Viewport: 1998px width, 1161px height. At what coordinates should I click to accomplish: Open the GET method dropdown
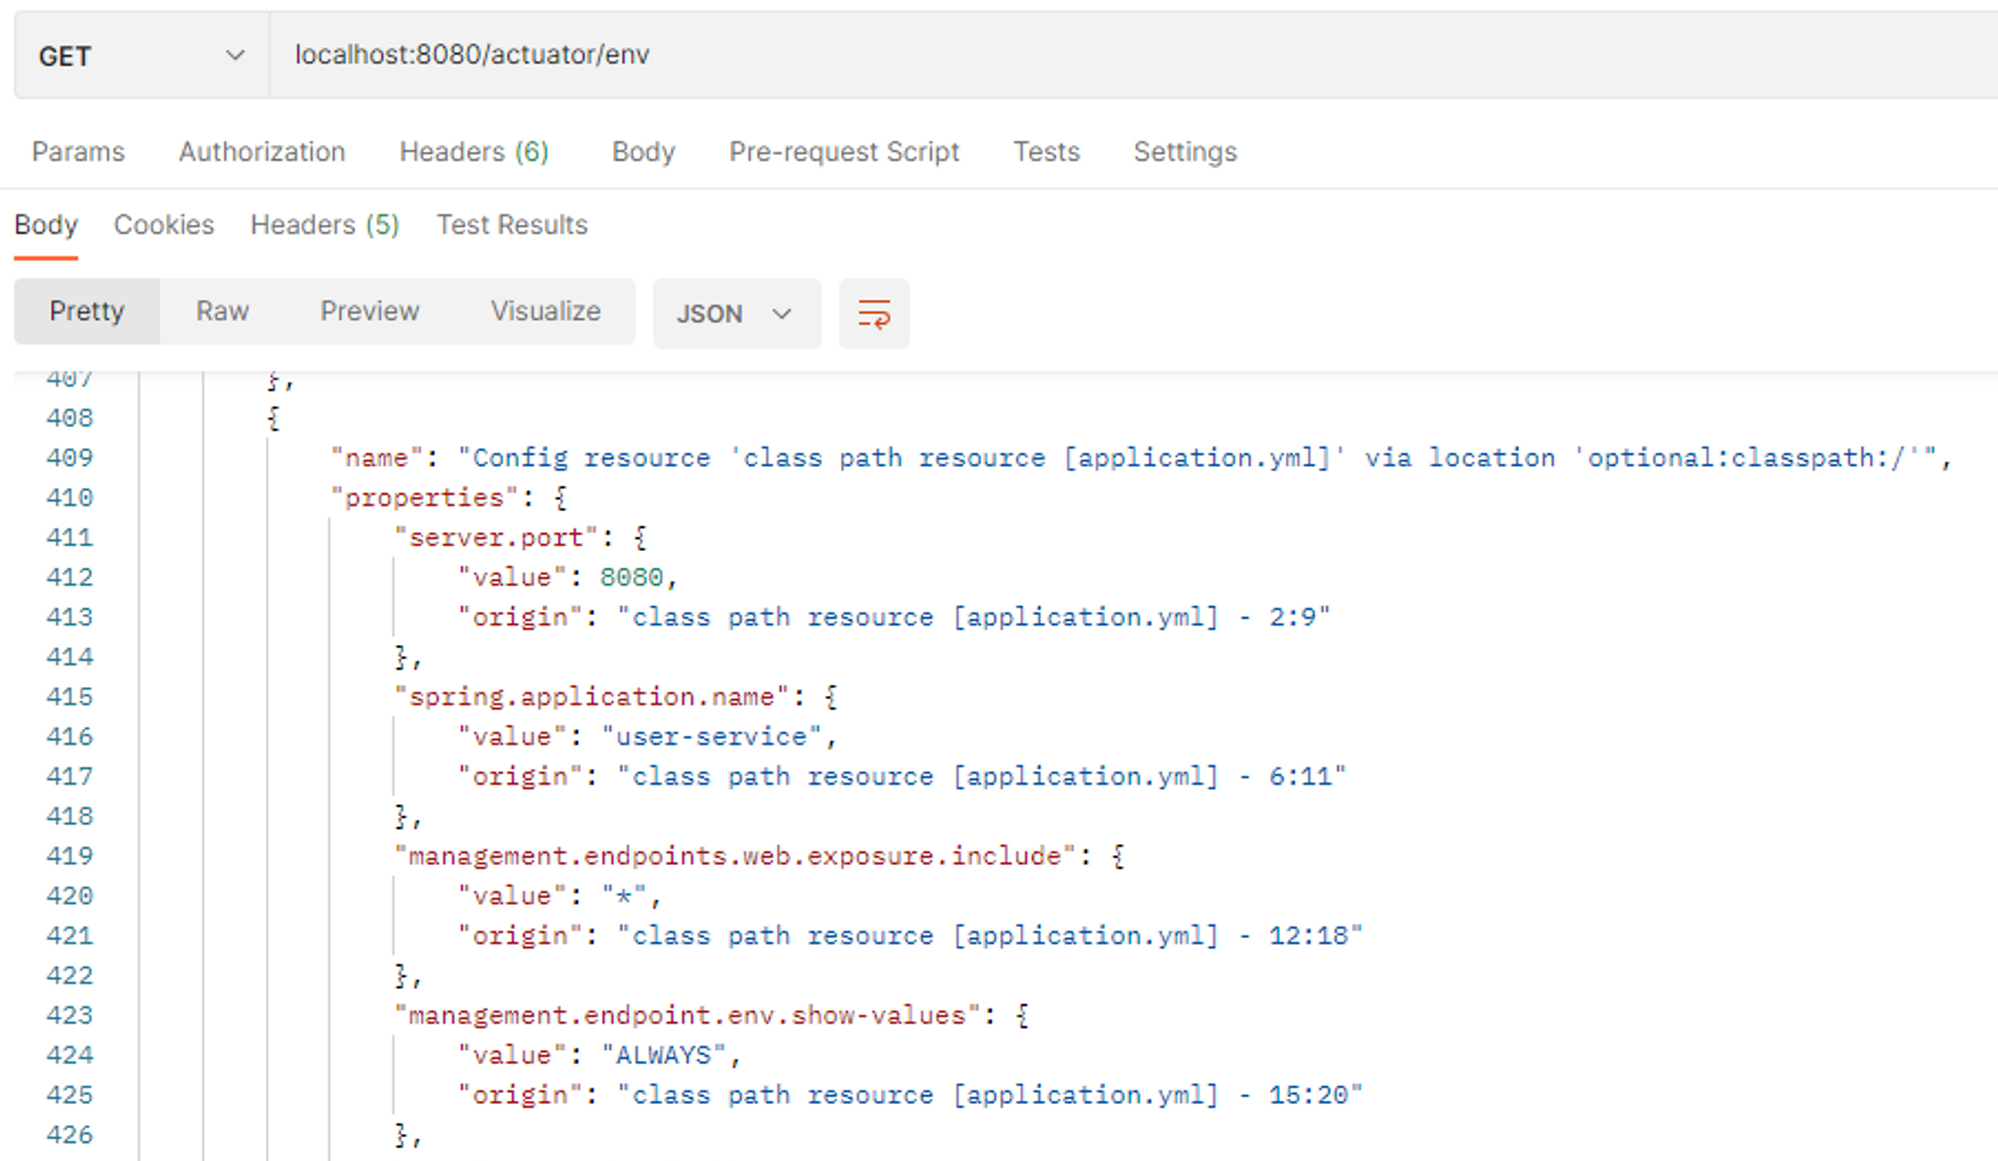tap(141, 56)
